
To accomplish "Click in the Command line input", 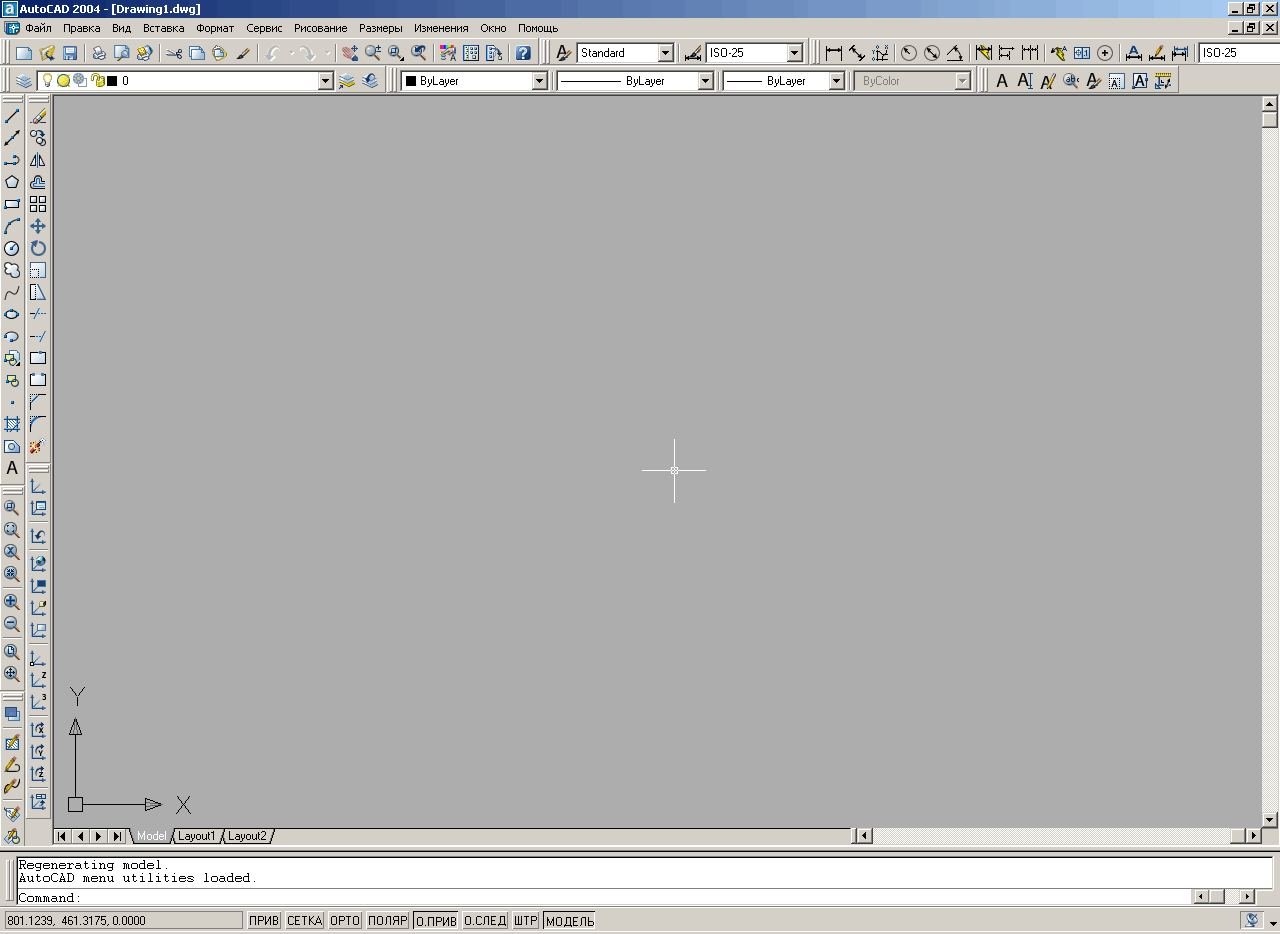I will [600, 898].
